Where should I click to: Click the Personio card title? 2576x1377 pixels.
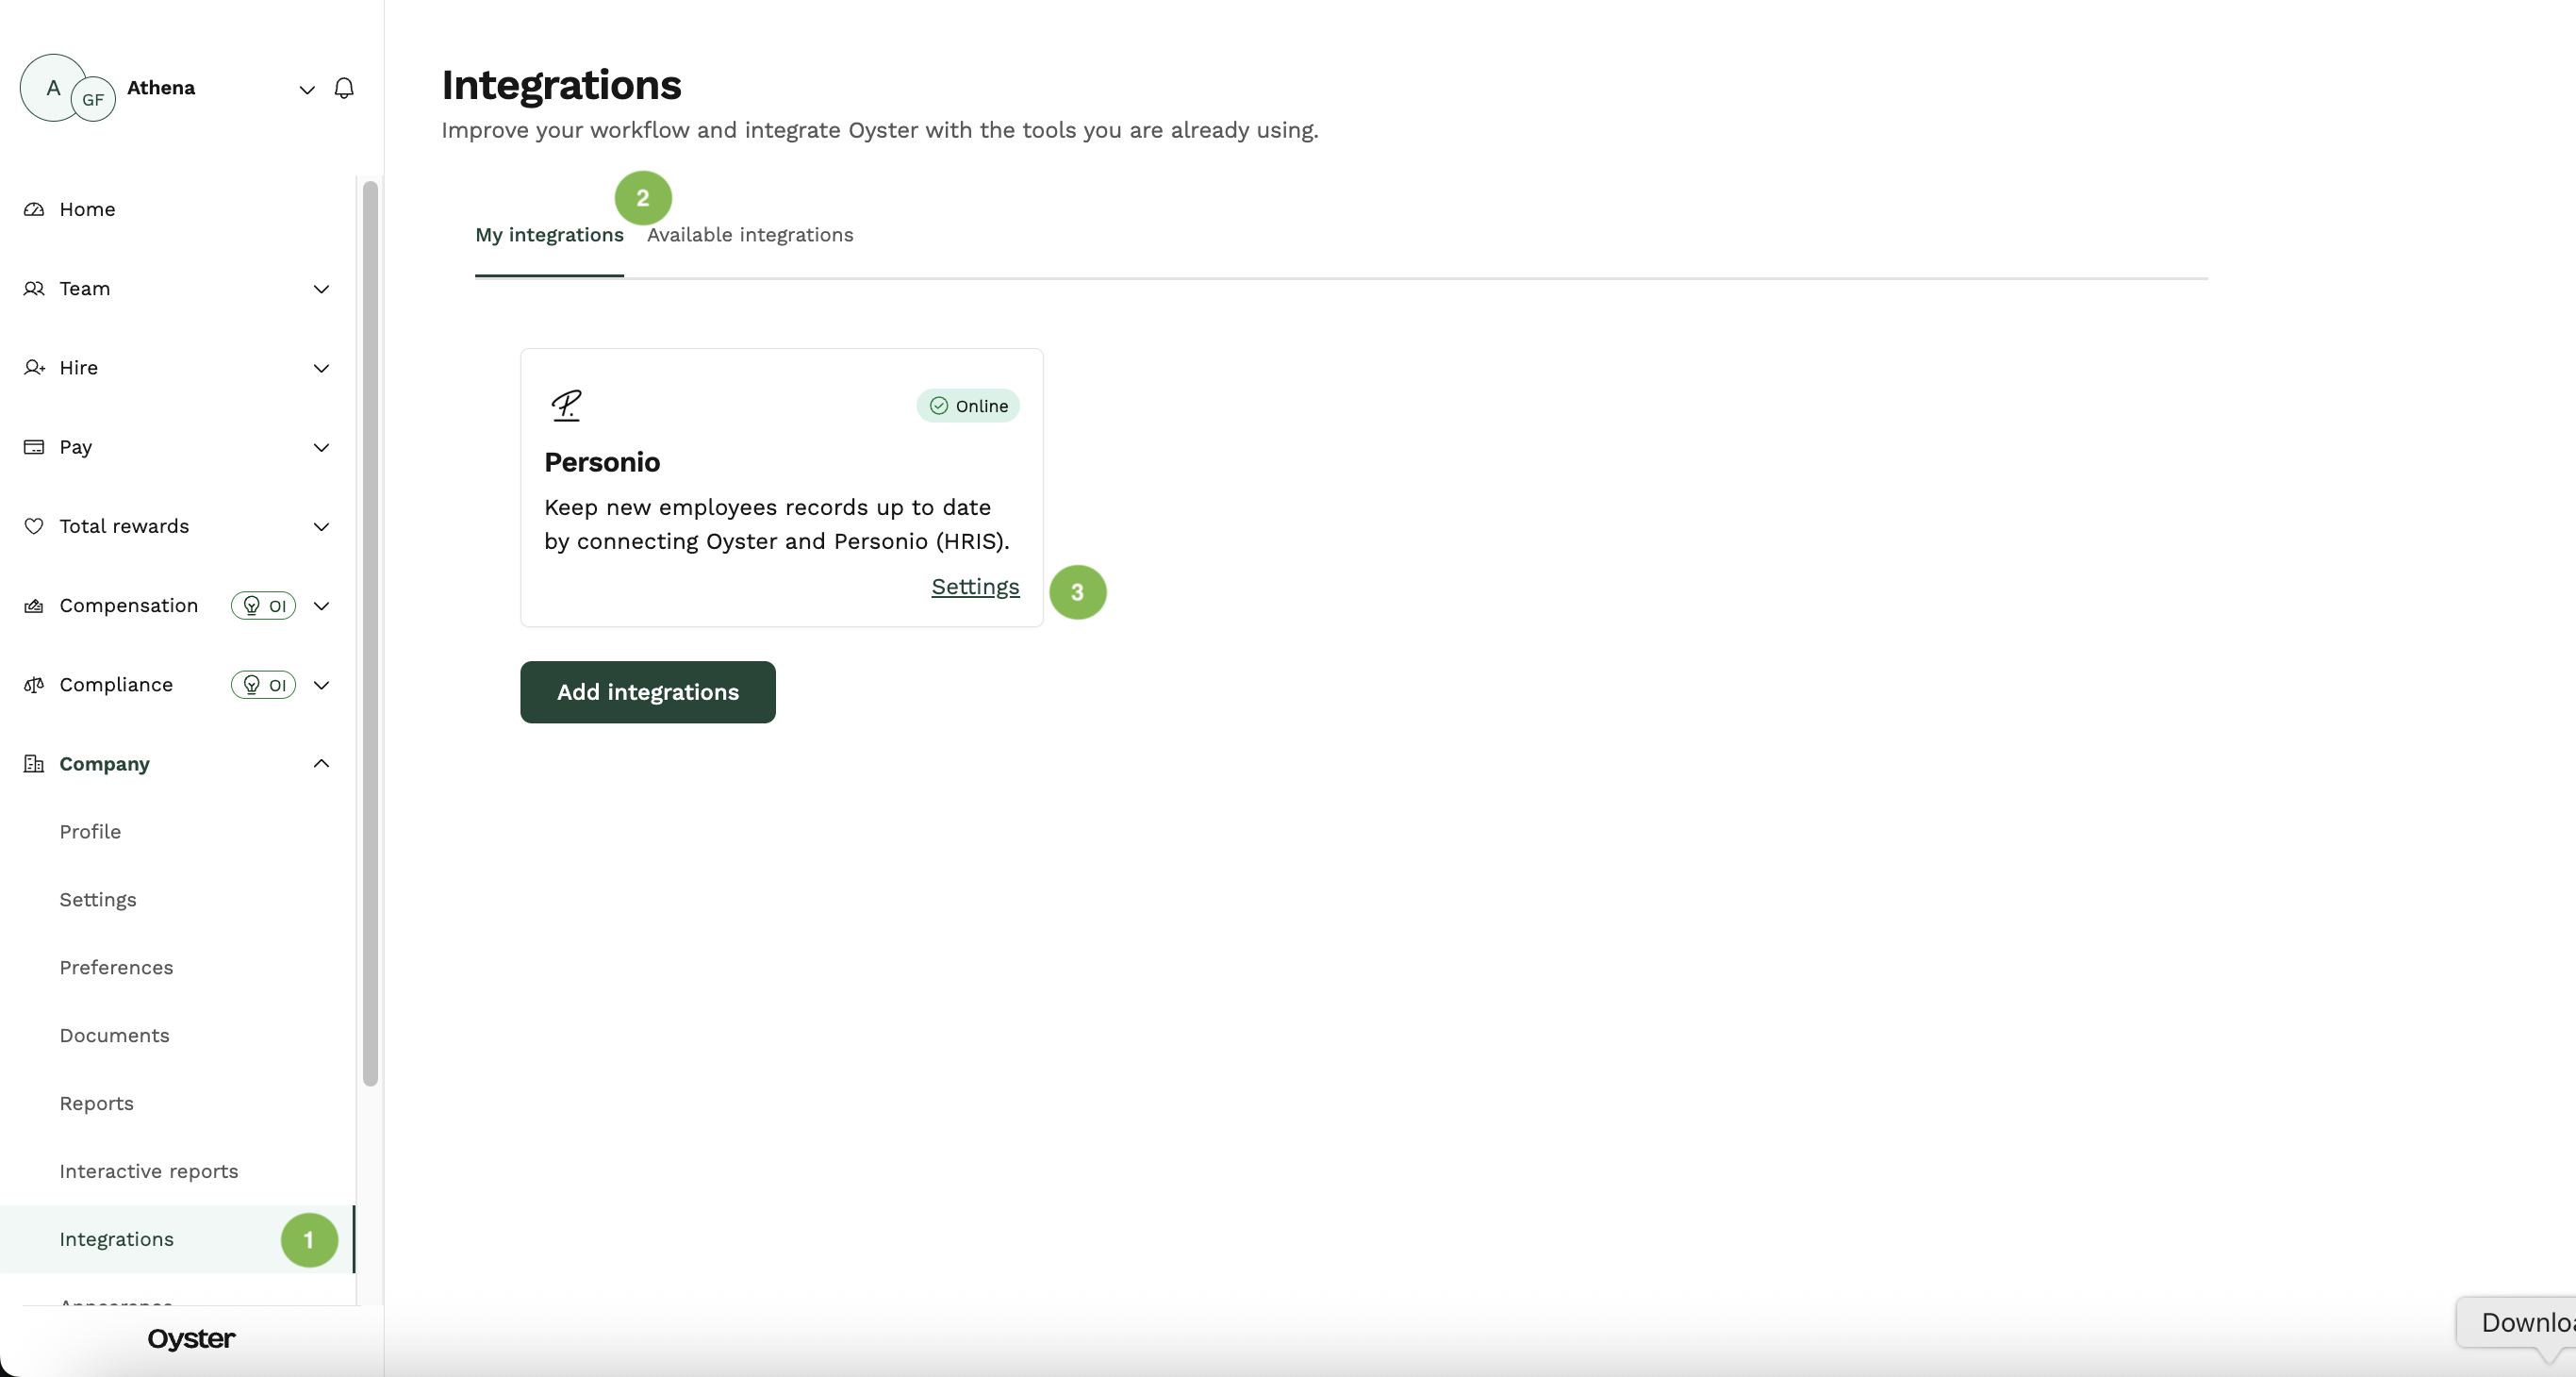[x=602, y=462]
